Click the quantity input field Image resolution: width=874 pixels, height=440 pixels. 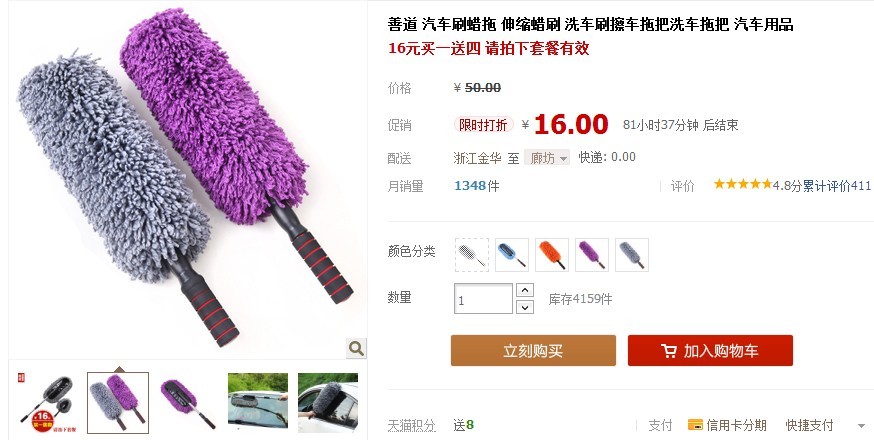coord(483,299)
